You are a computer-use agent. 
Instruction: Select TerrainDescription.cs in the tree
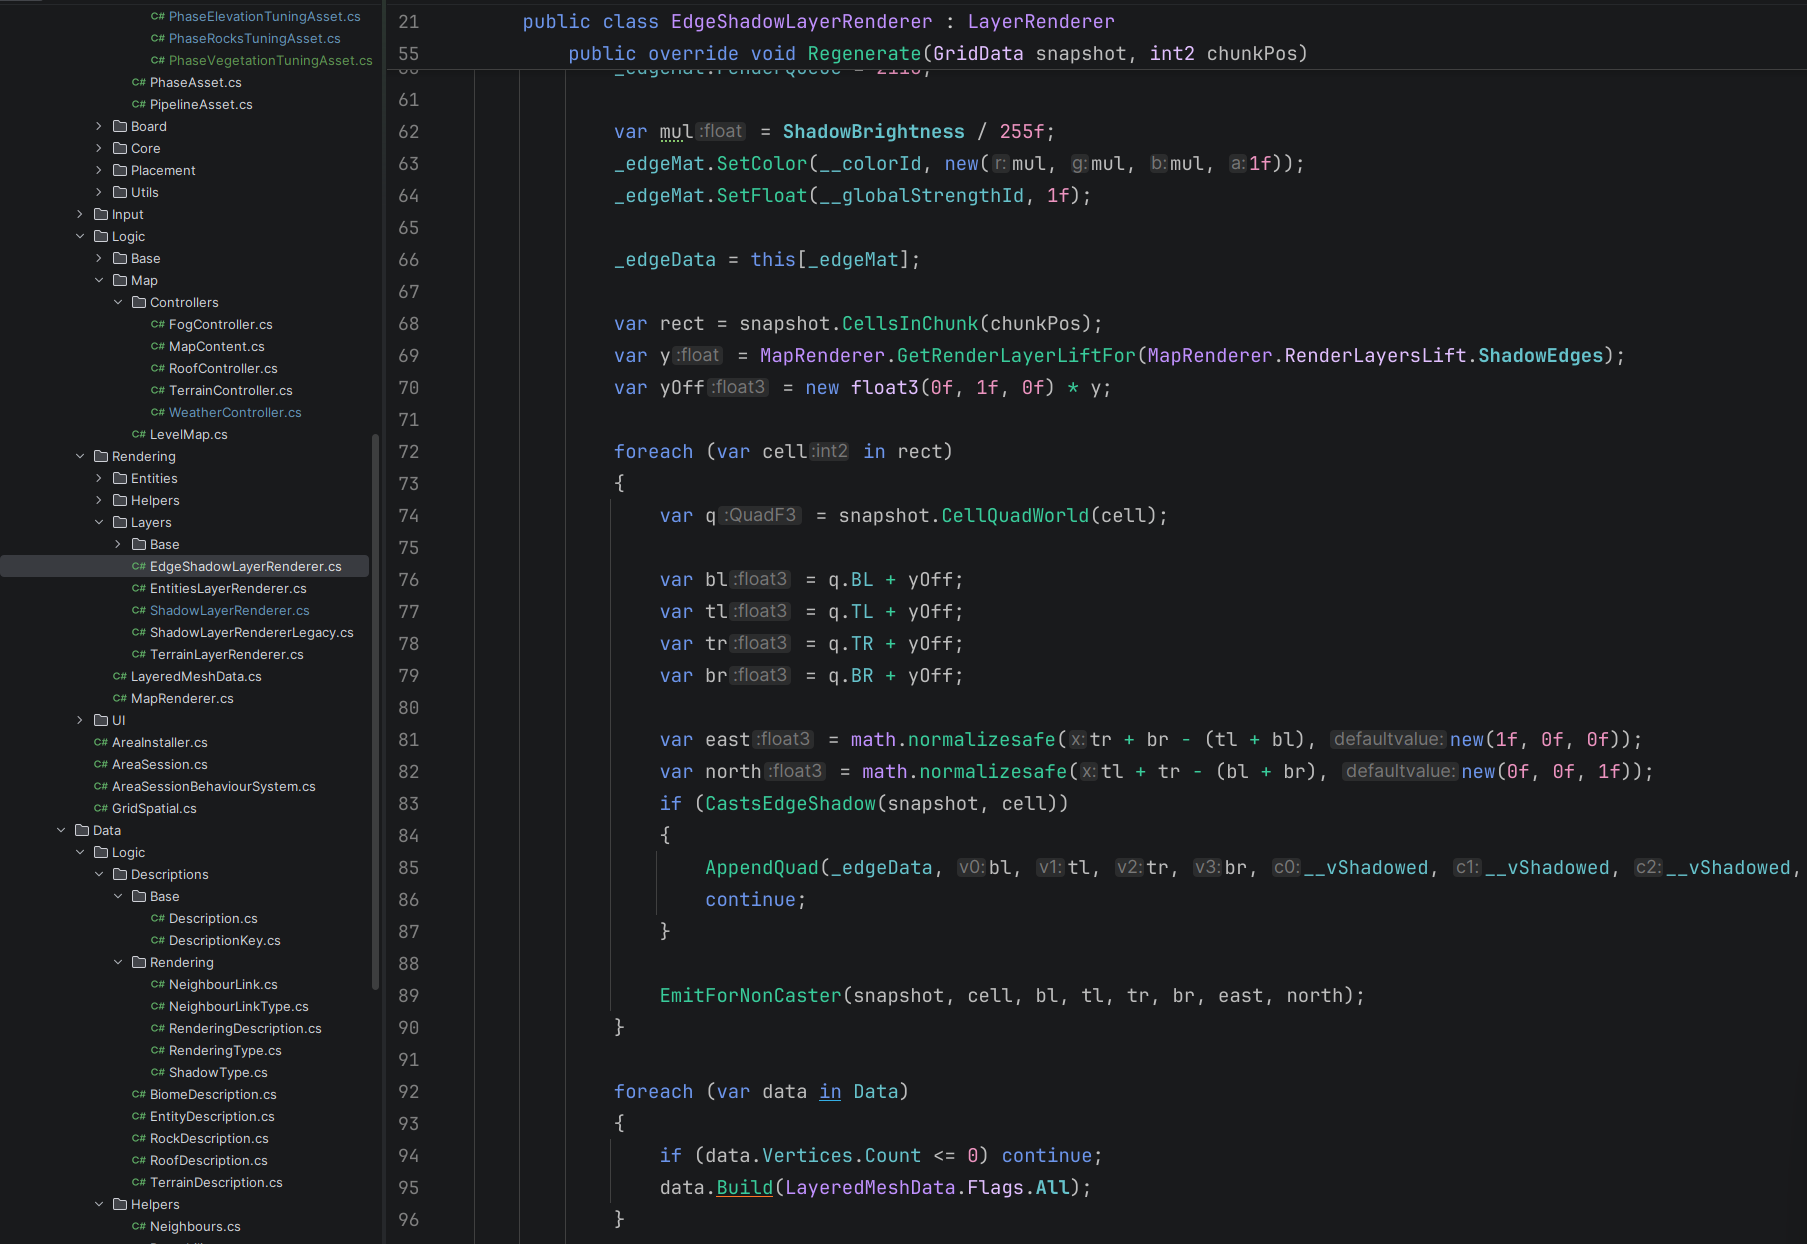tap(216, 1183)
